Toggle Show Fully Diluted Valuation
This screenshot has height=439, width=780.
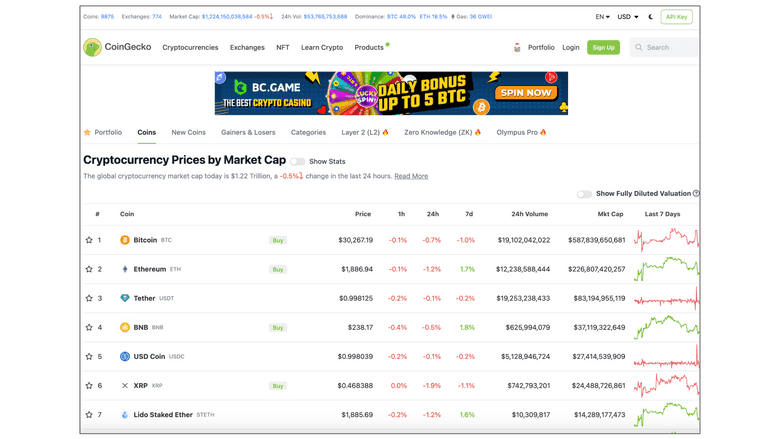point(584,194)
